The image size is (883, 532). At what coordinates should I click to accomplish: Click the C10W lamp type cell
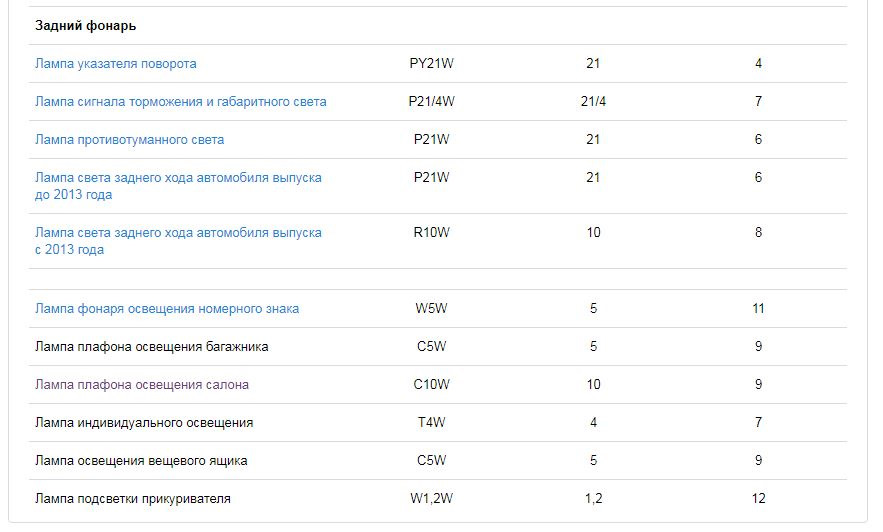pyautogui.click(x=431, y=384)
